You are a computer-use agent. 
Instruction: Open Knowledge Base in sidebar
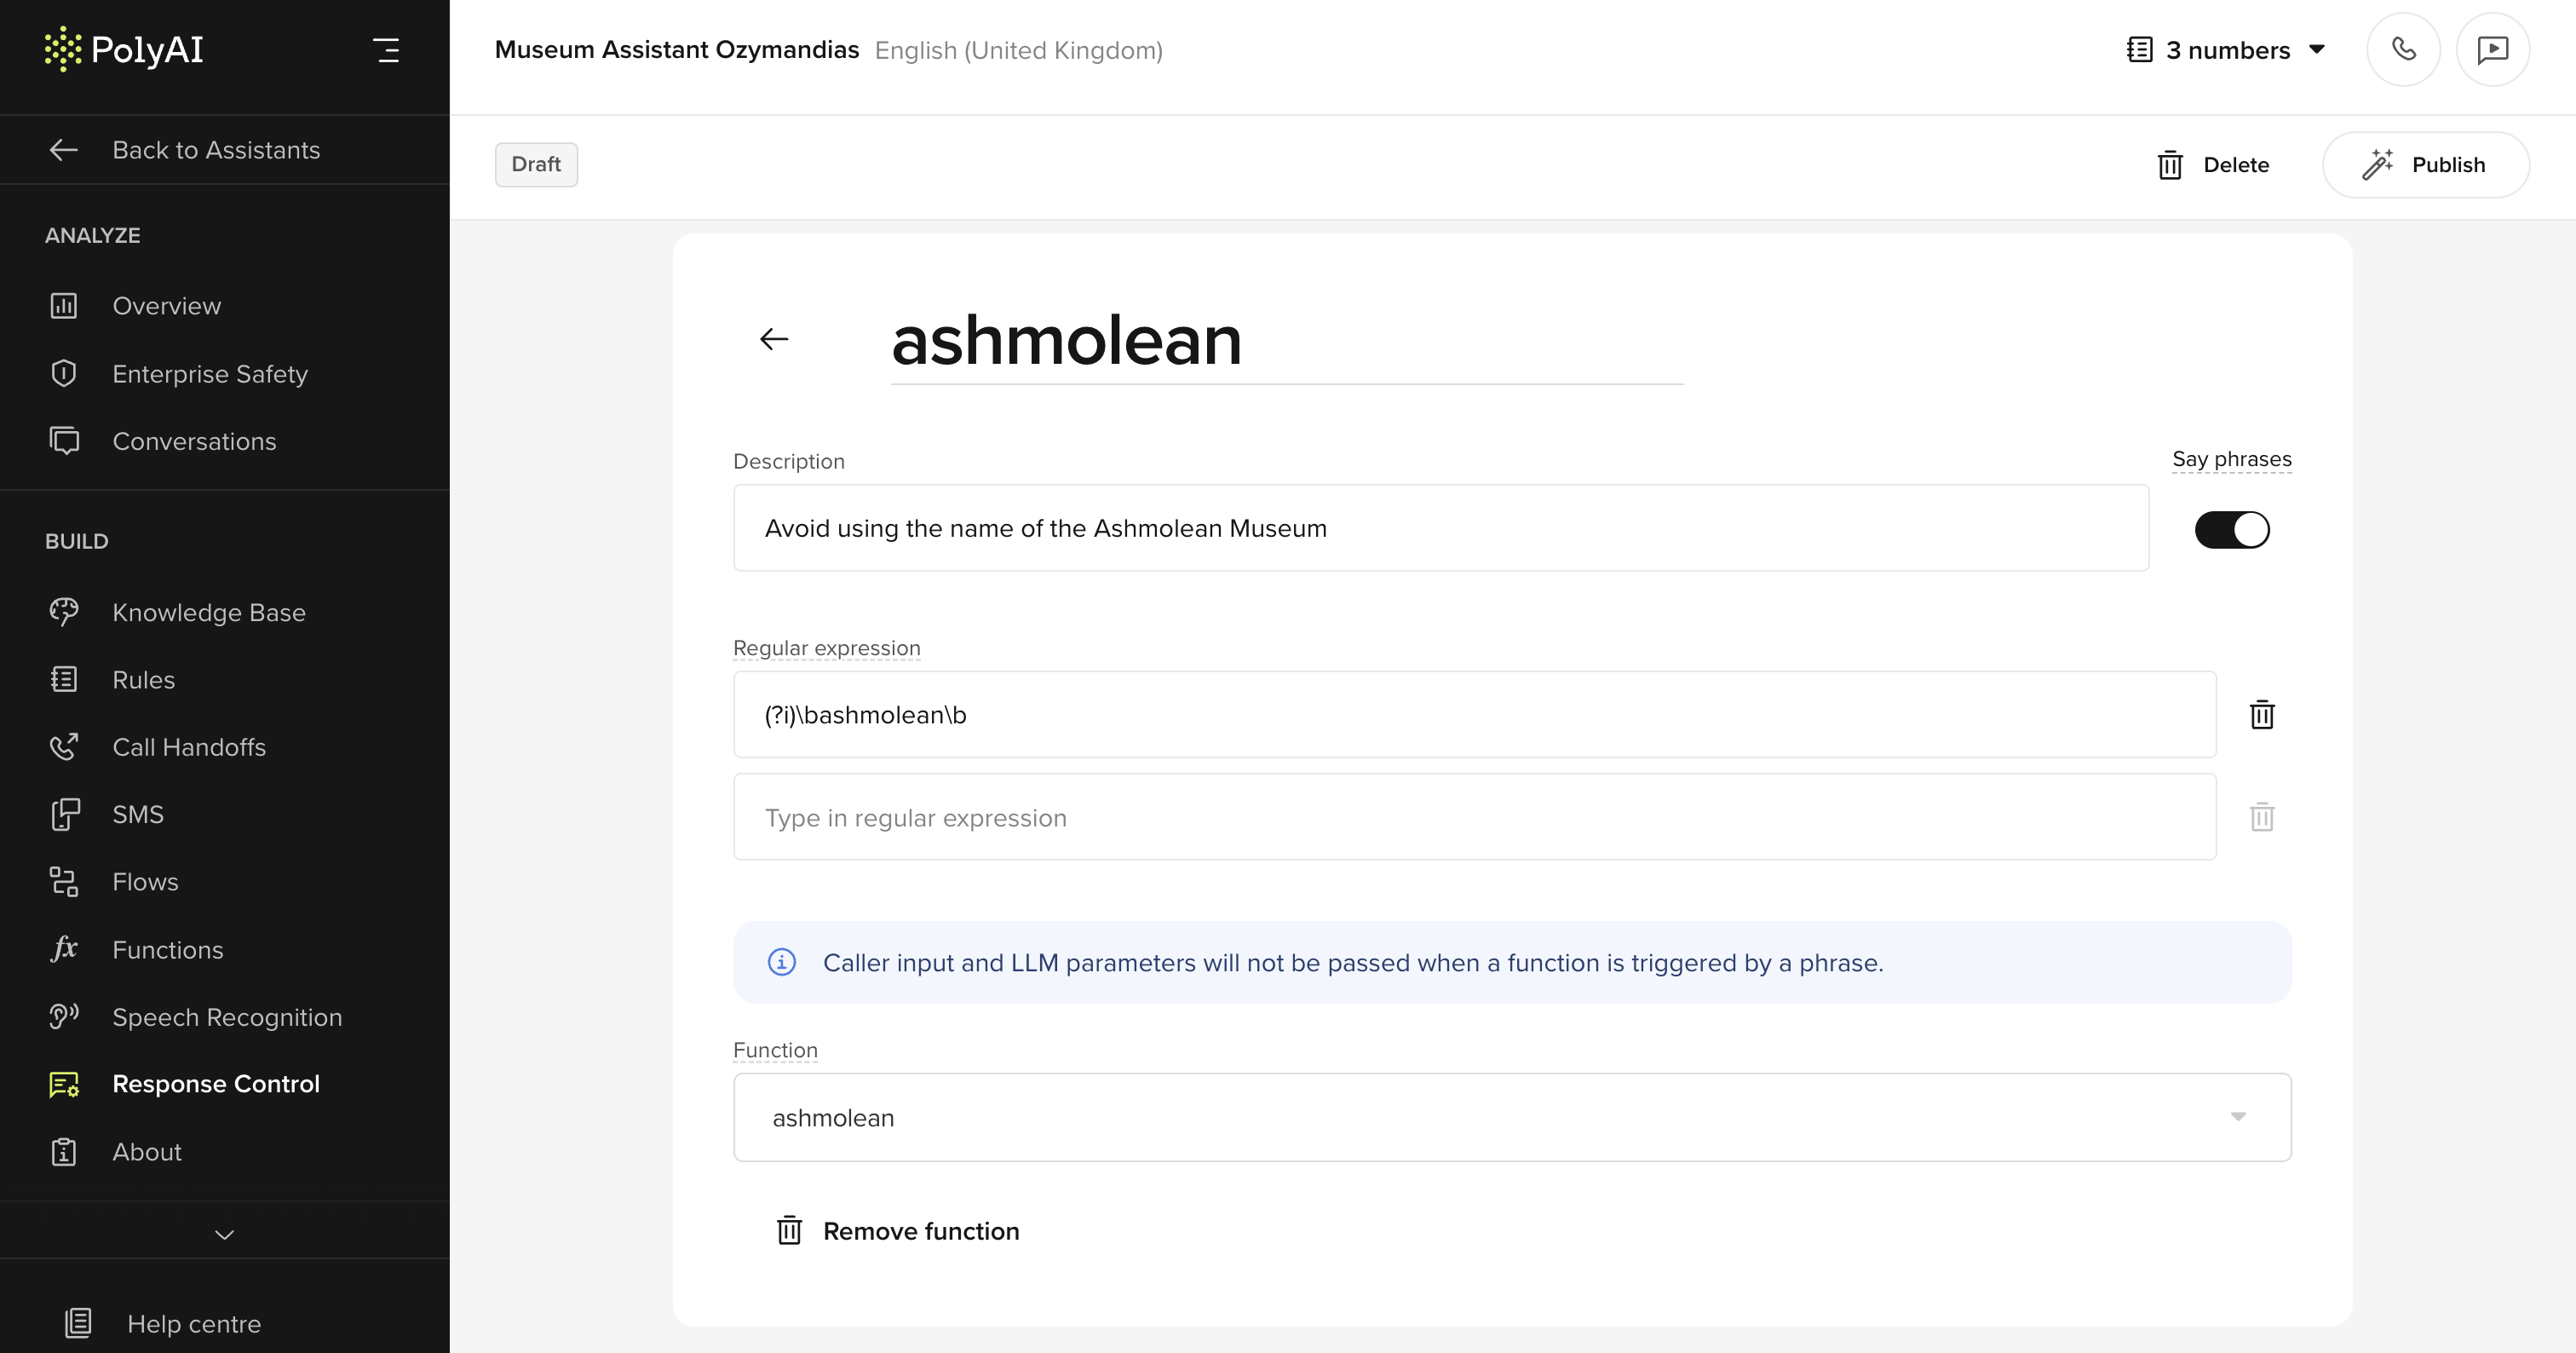point(208,612)
